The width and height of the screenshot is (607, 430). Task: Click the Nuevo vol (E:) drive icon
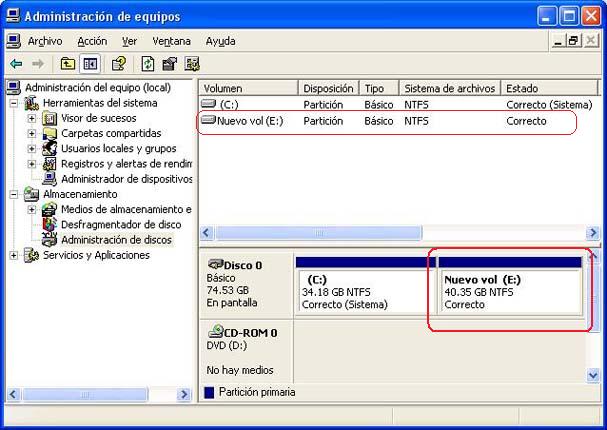(208, 120)
